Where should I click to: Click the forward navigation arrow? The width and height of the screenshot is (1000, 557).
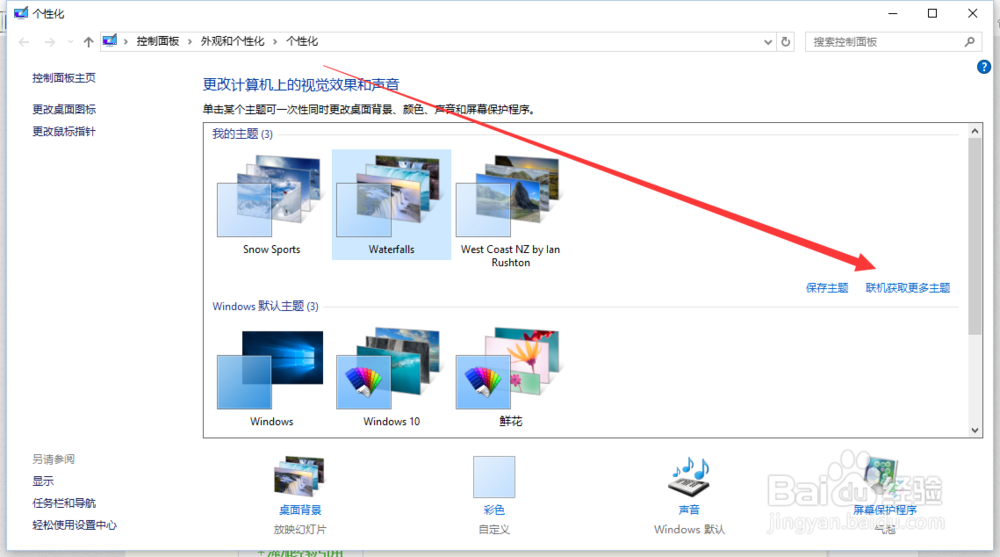[x=50, y=42]
